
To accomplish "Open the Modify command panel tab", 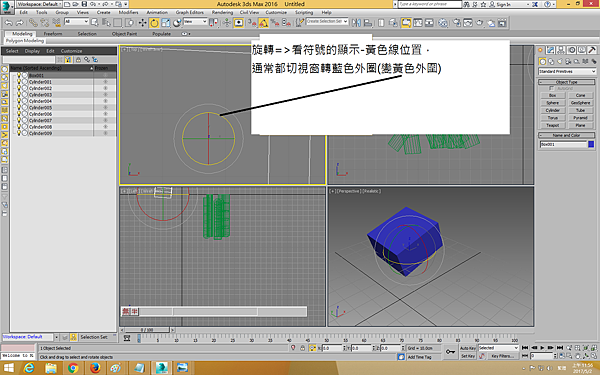I will tap(551, 50).
